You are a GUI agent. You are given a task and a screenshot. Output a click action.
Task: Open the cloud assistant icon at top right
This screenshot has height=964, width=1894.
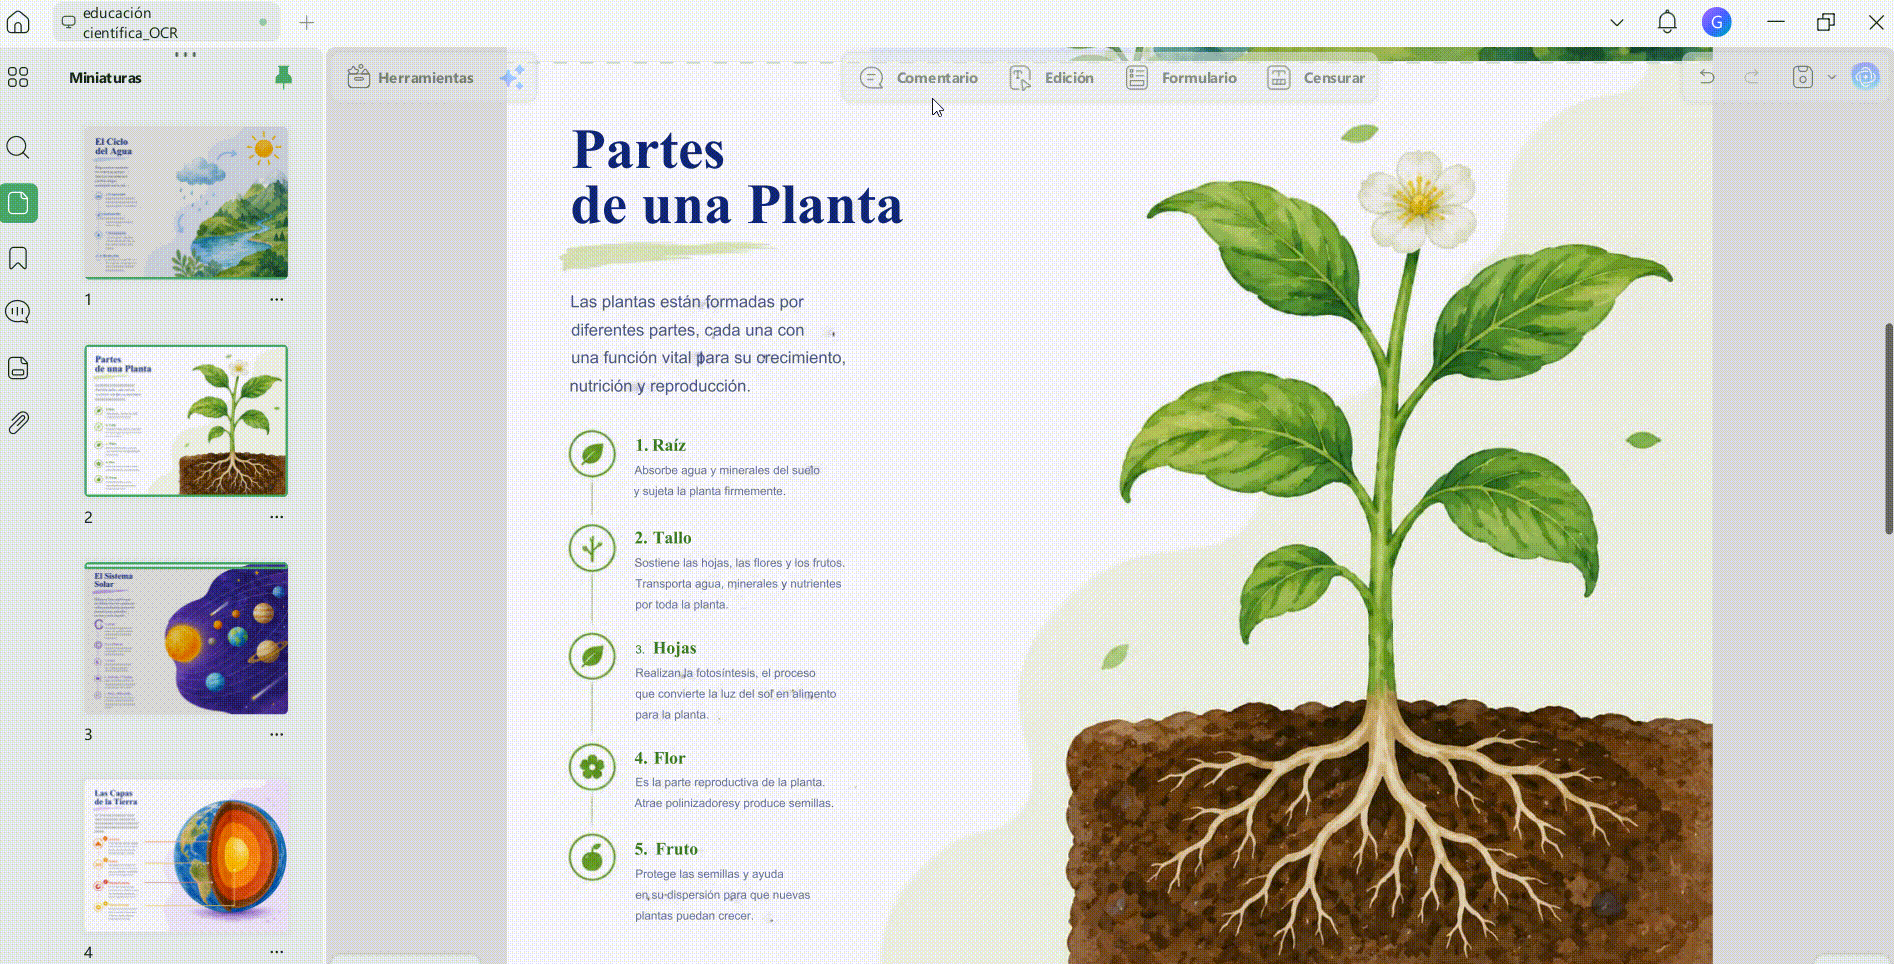coord(1866,77)
